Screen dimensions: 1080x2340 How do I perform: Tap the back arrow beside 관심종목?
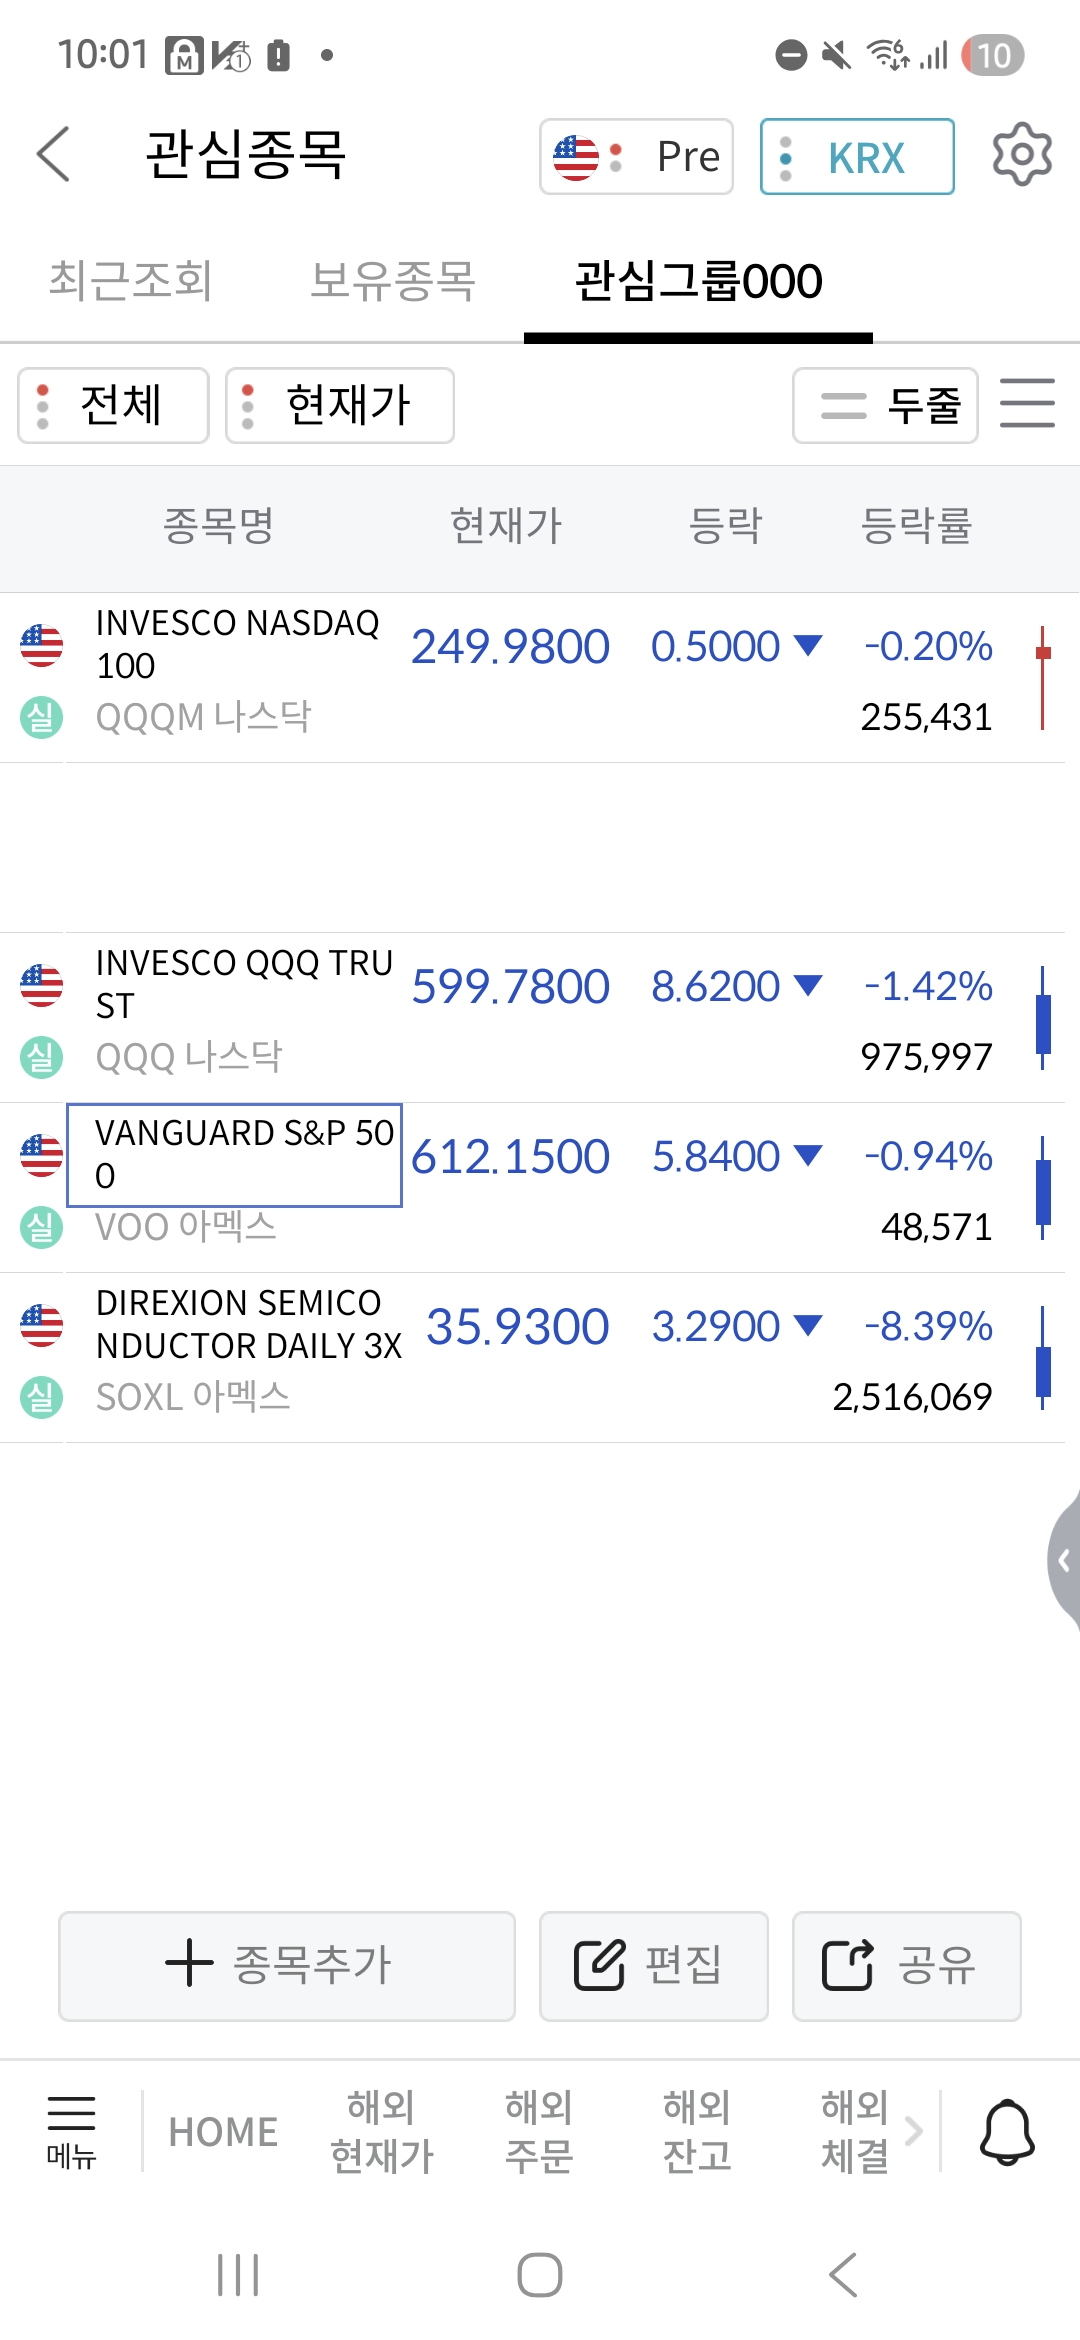coord(54,155)
